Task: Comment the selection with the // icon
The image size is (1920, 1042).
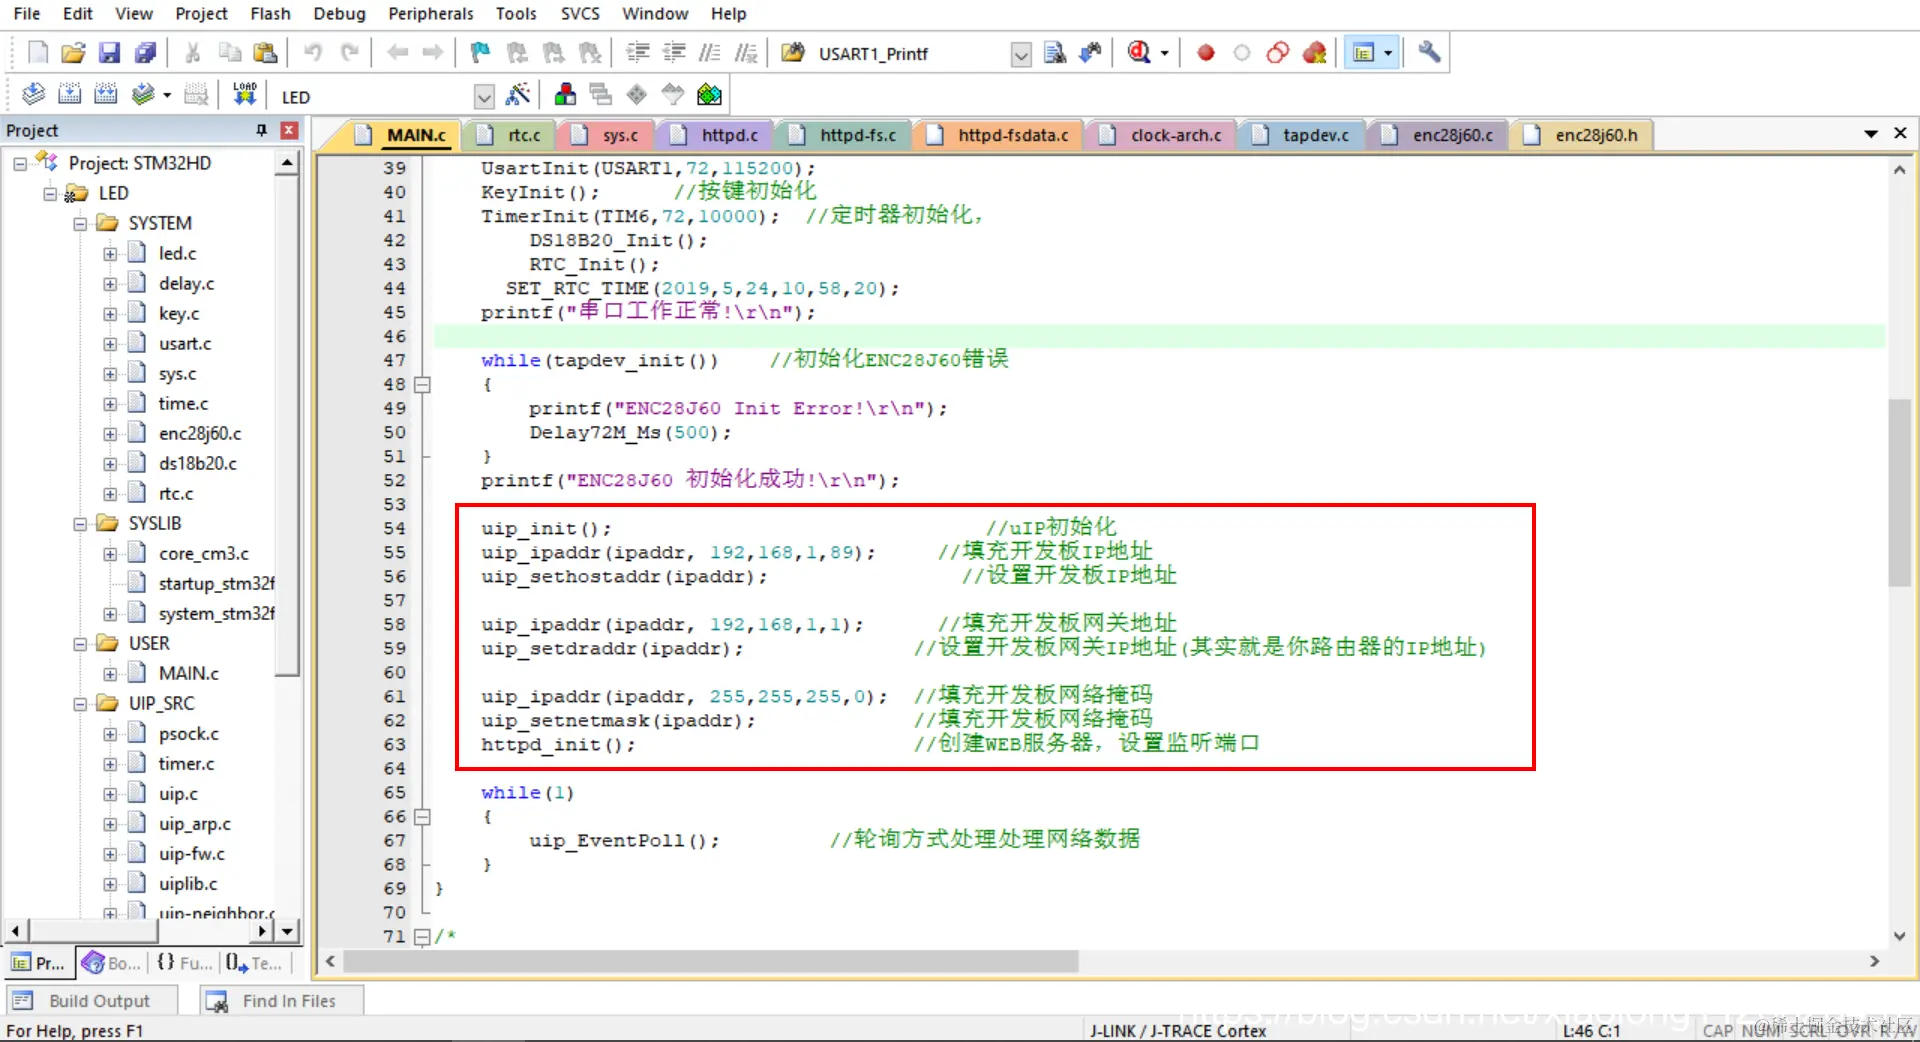Action: (x=710, y=52)
